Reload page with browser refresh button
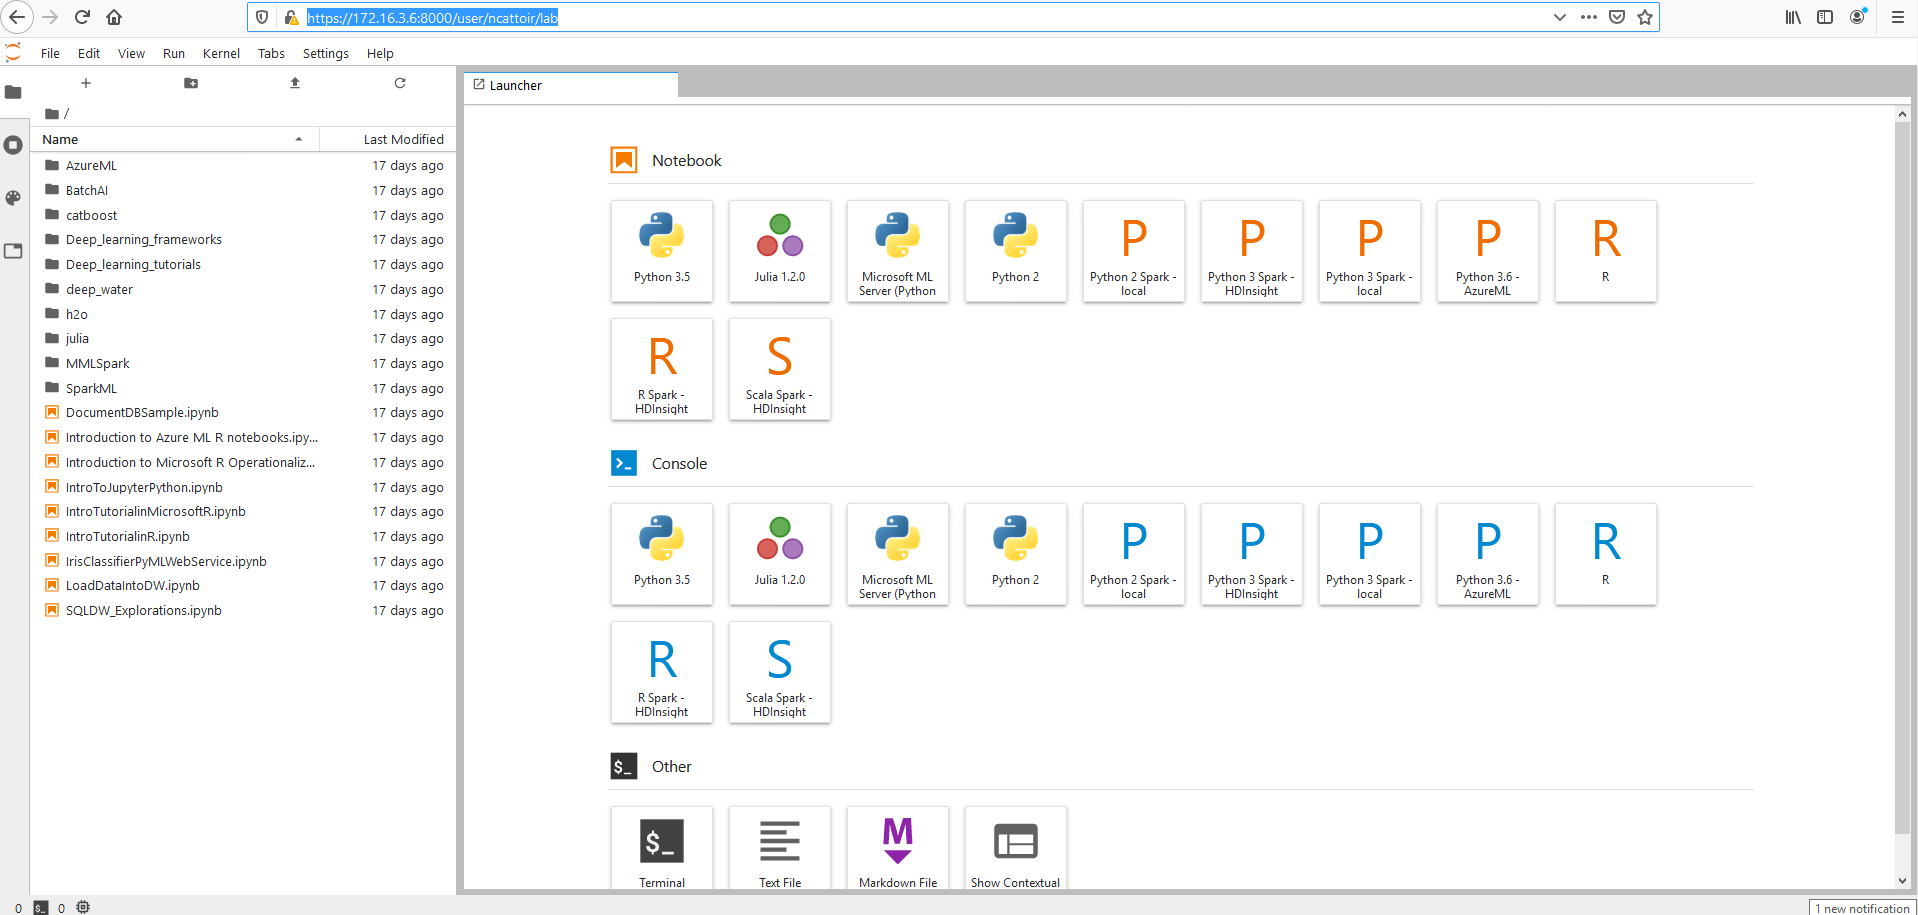 point(82,17)
